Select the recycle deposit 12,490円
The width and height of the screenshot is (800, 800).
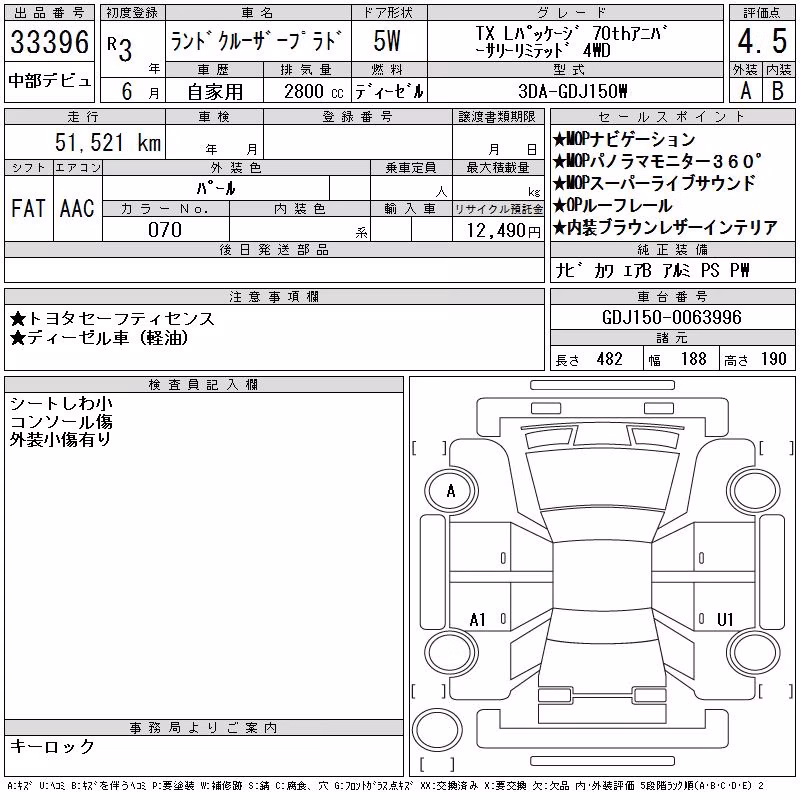click(504, 231)
